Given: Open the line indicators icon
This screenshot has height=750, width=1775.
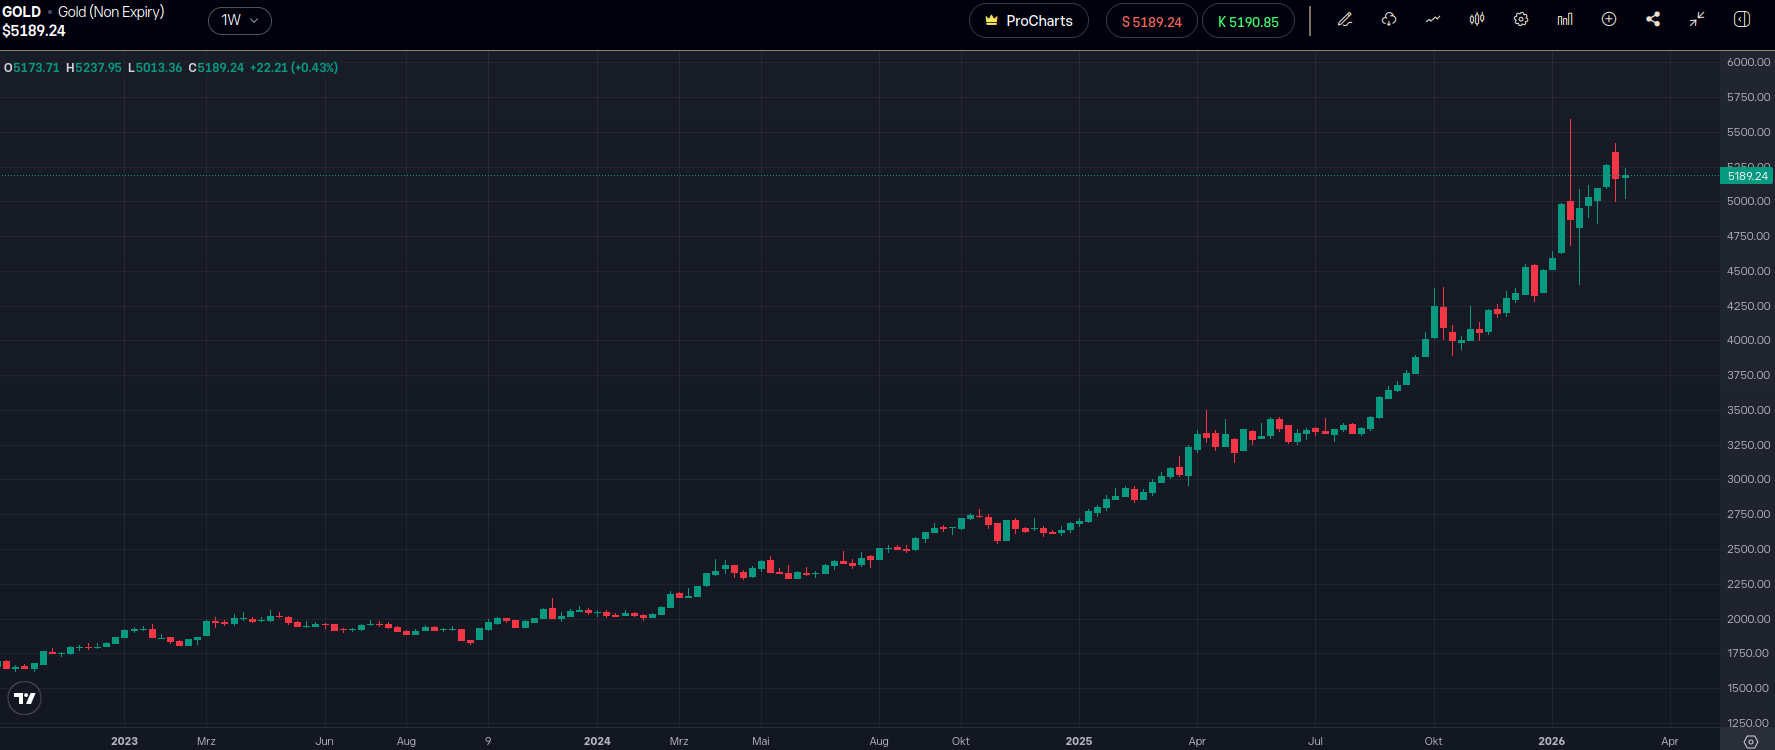Looking at the screenshot, I should click(1433, 20).
